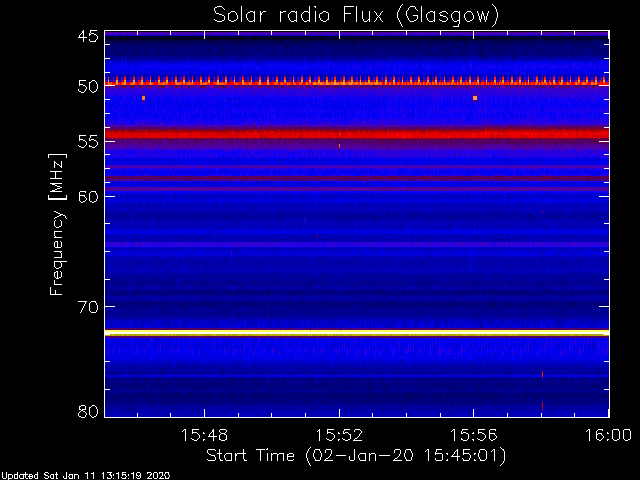The height and width of the screenshot is (480, 640).
Task: Click the 60 MHz frequency label
Action: [x=88, y=196]
